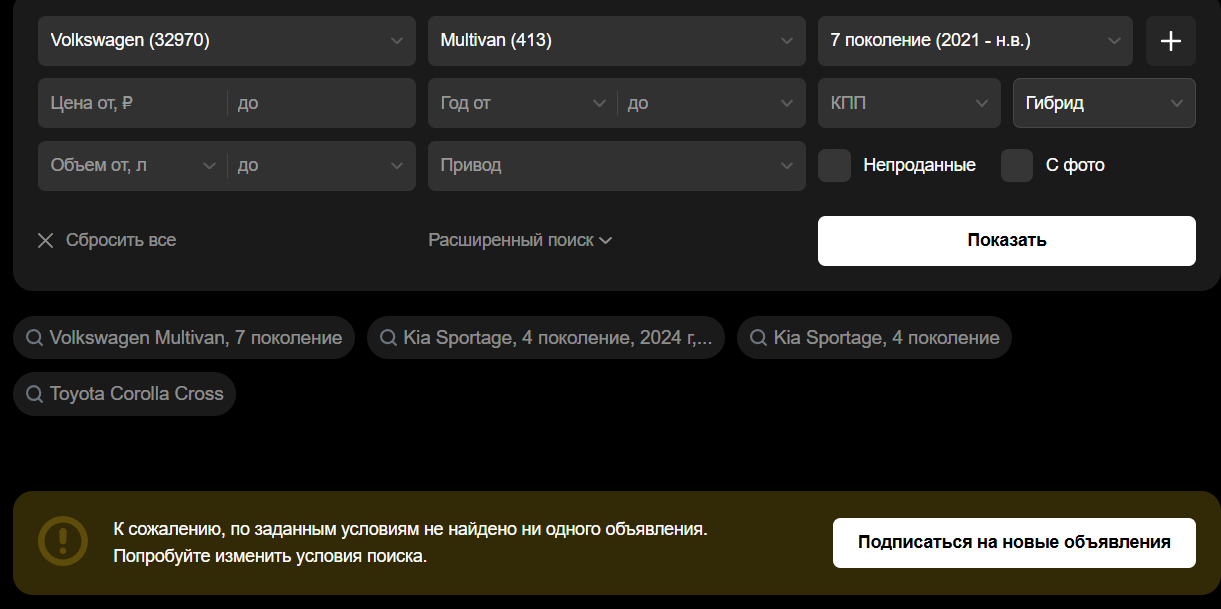Click the X icon beside Сбросить все
Screen dimensions: 1221x609
pyautogui.click(x=45, y=240)
